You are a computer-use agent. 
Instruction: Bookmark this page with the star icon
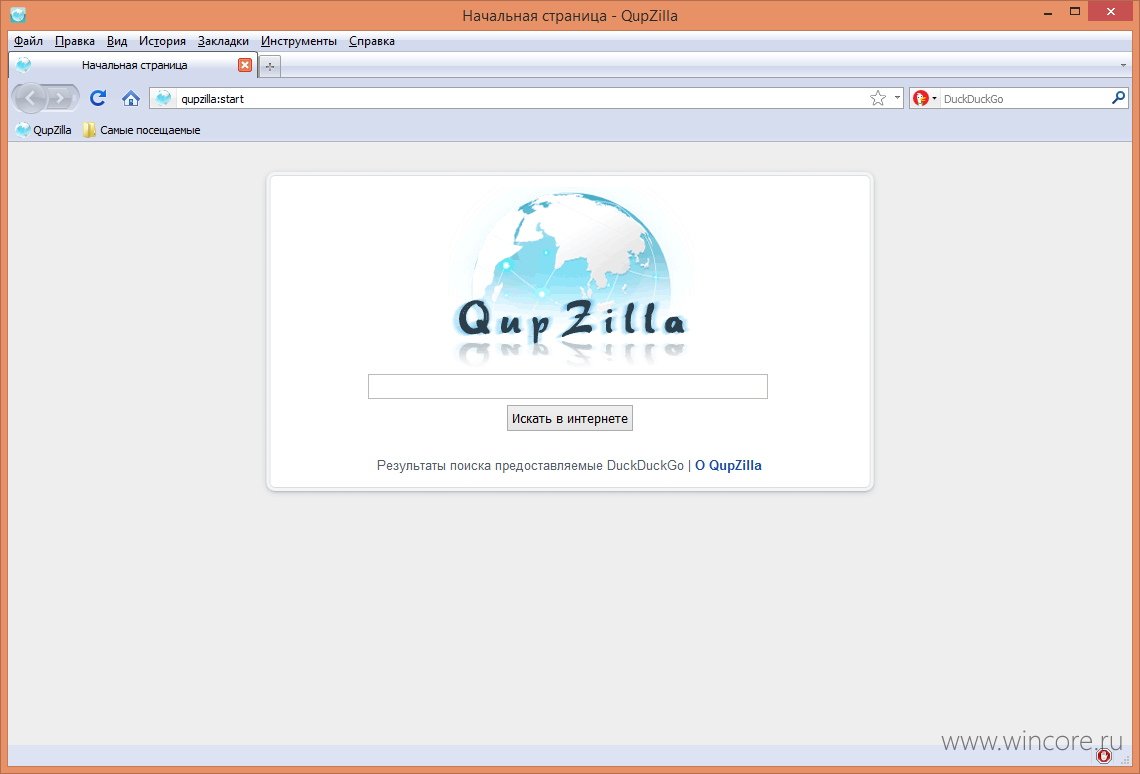click(878, 98)
